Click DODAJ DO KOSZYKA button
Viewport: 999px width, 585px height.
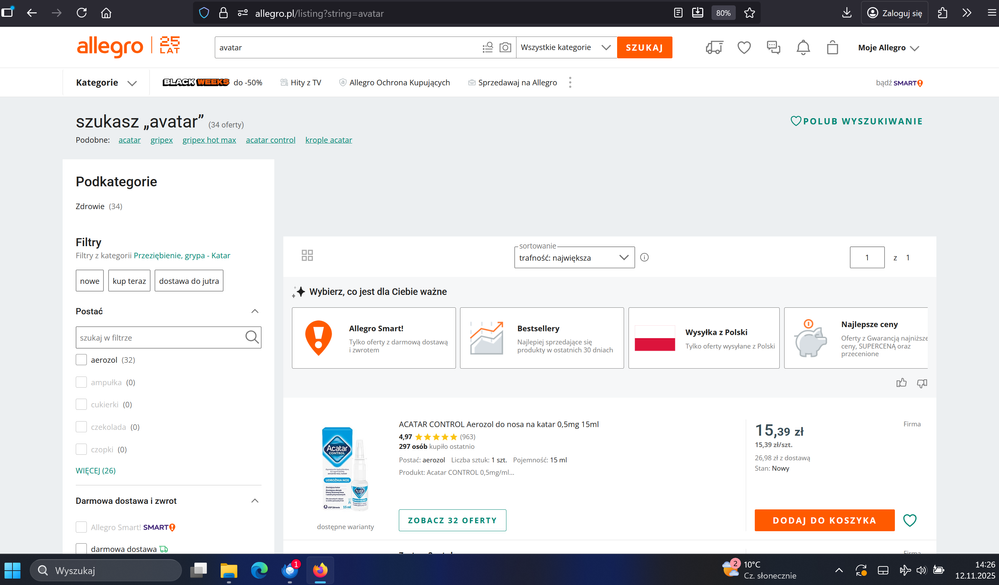pyautogui.click(x=824, y=520)
